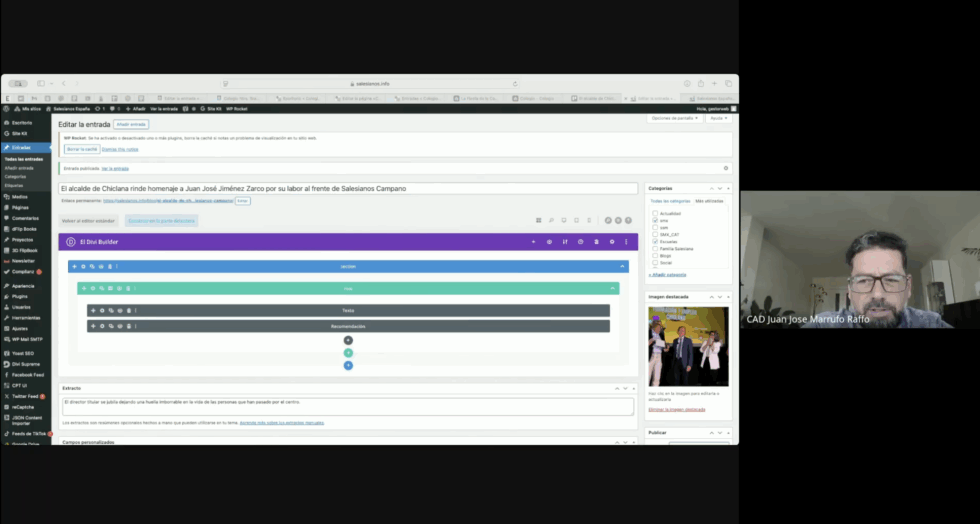This screenshot has height=524, width=980.
Task: Open the Opciones de pantalla dropdown
Action: [x=674, y=118]
